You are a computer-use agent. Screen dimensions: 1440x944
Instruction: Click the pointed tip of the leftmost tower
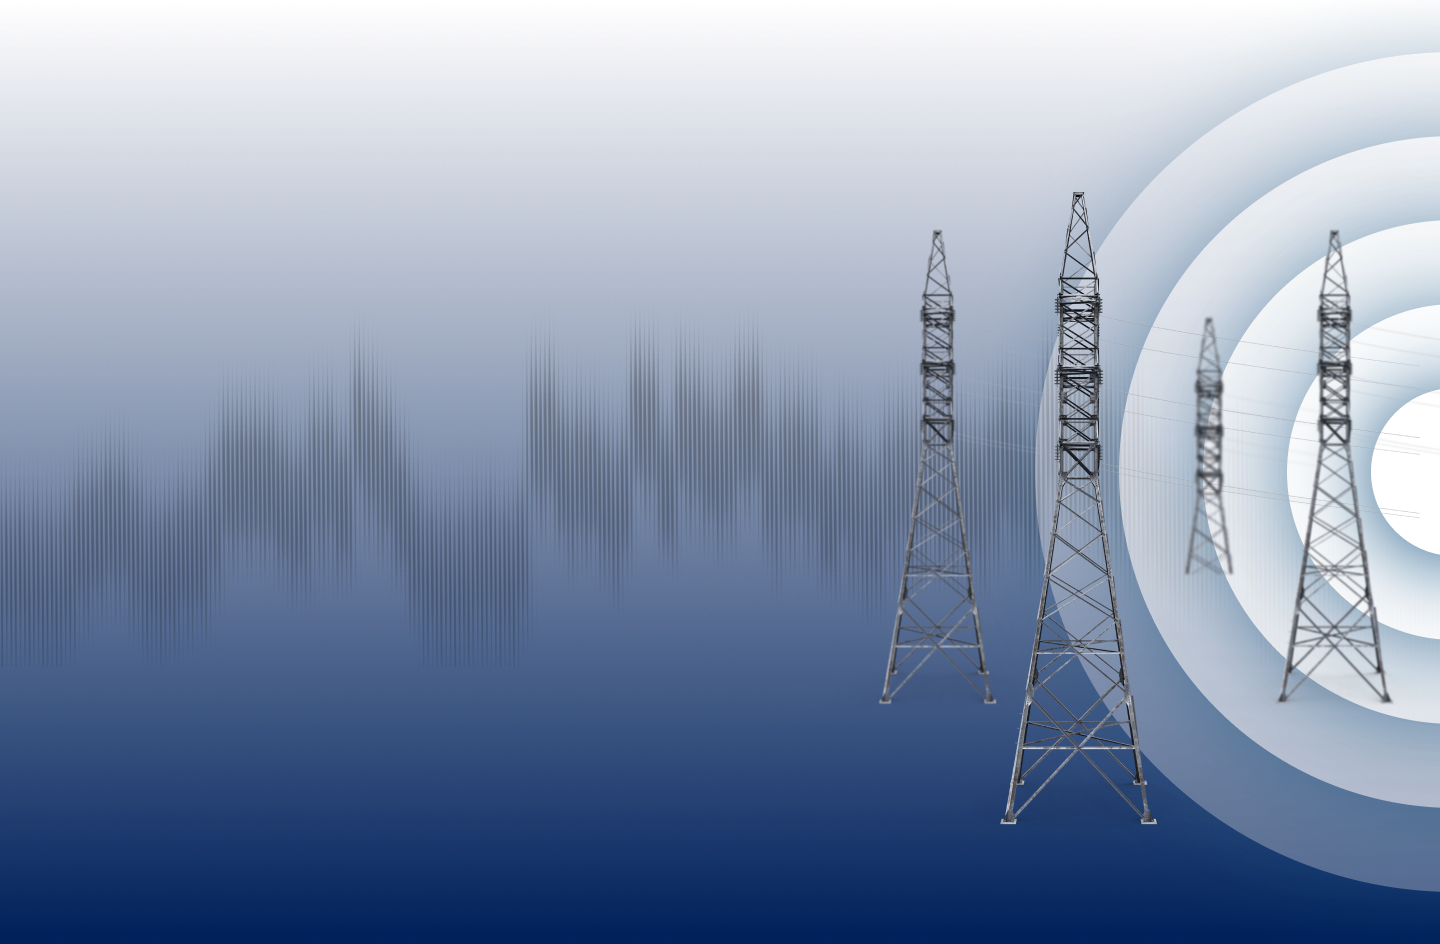[x=937, y=233]
